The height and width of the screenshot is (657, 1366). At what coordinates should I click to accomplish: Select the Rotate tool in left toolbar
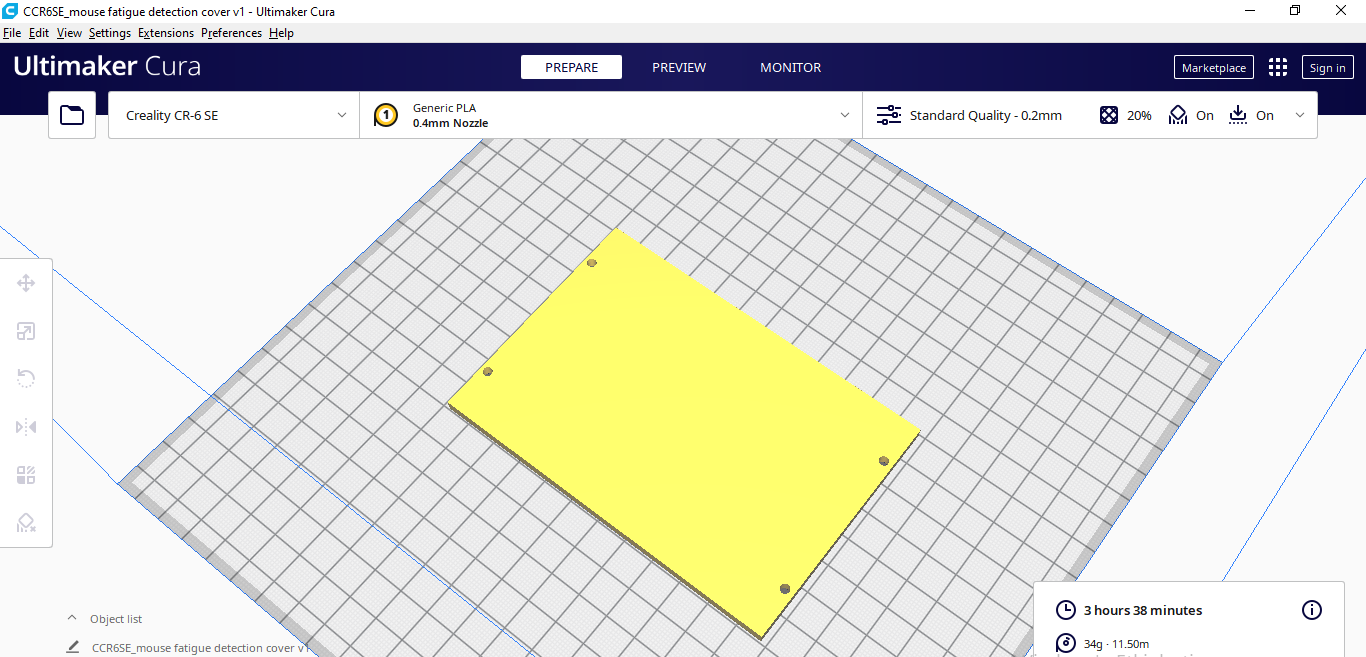[26, 379]
